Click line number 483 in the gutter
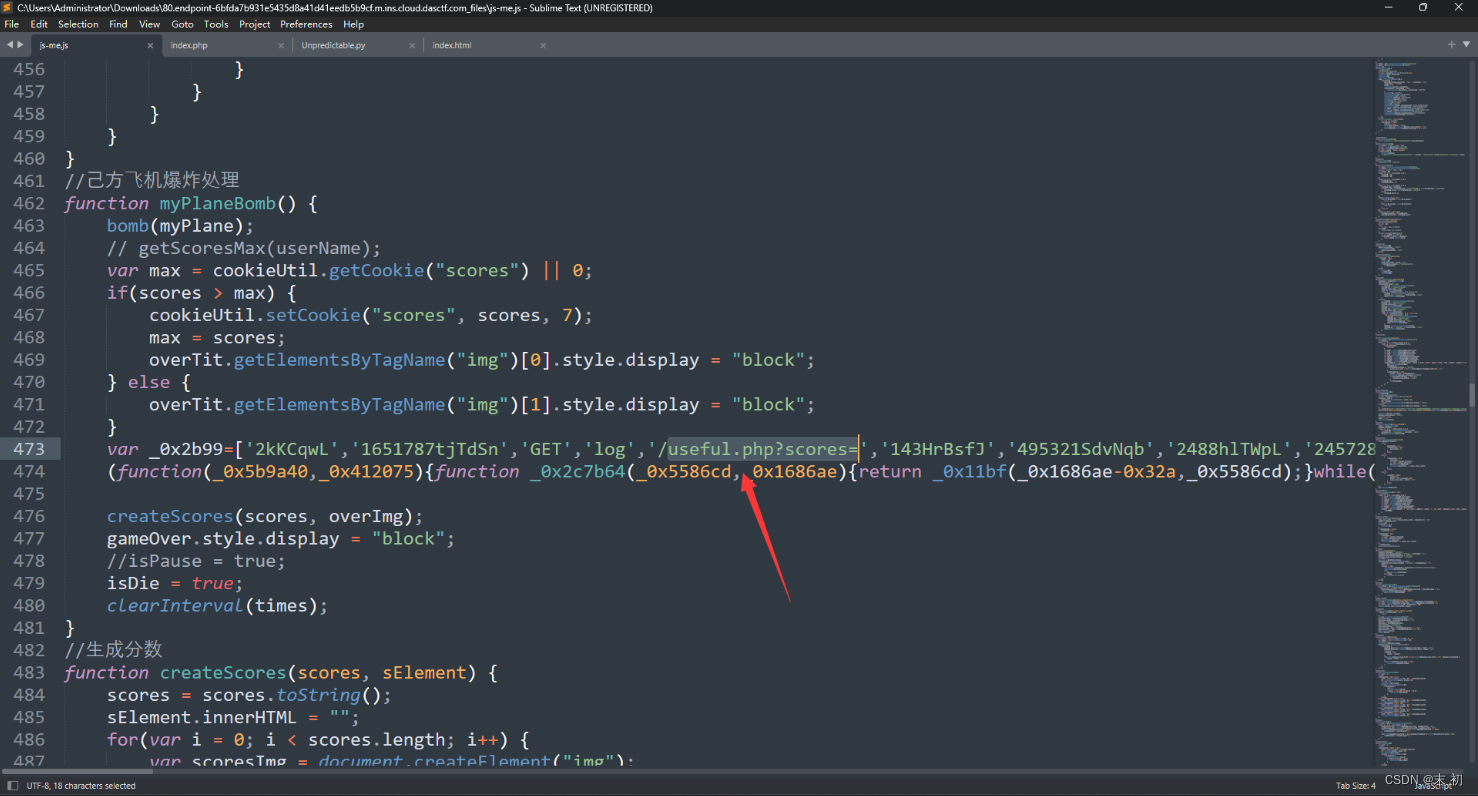This screenshot has width=1478, height=796. tap(29, 672)
